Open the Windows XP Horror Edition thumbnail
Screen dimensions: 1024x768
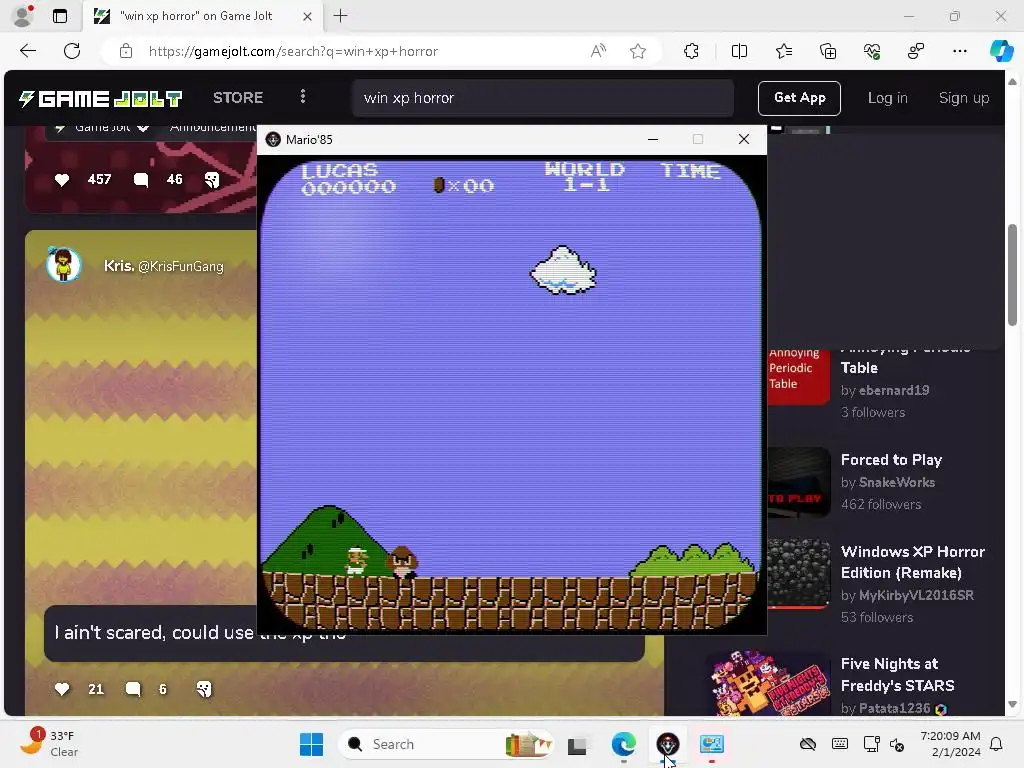(x=799, y=573)
